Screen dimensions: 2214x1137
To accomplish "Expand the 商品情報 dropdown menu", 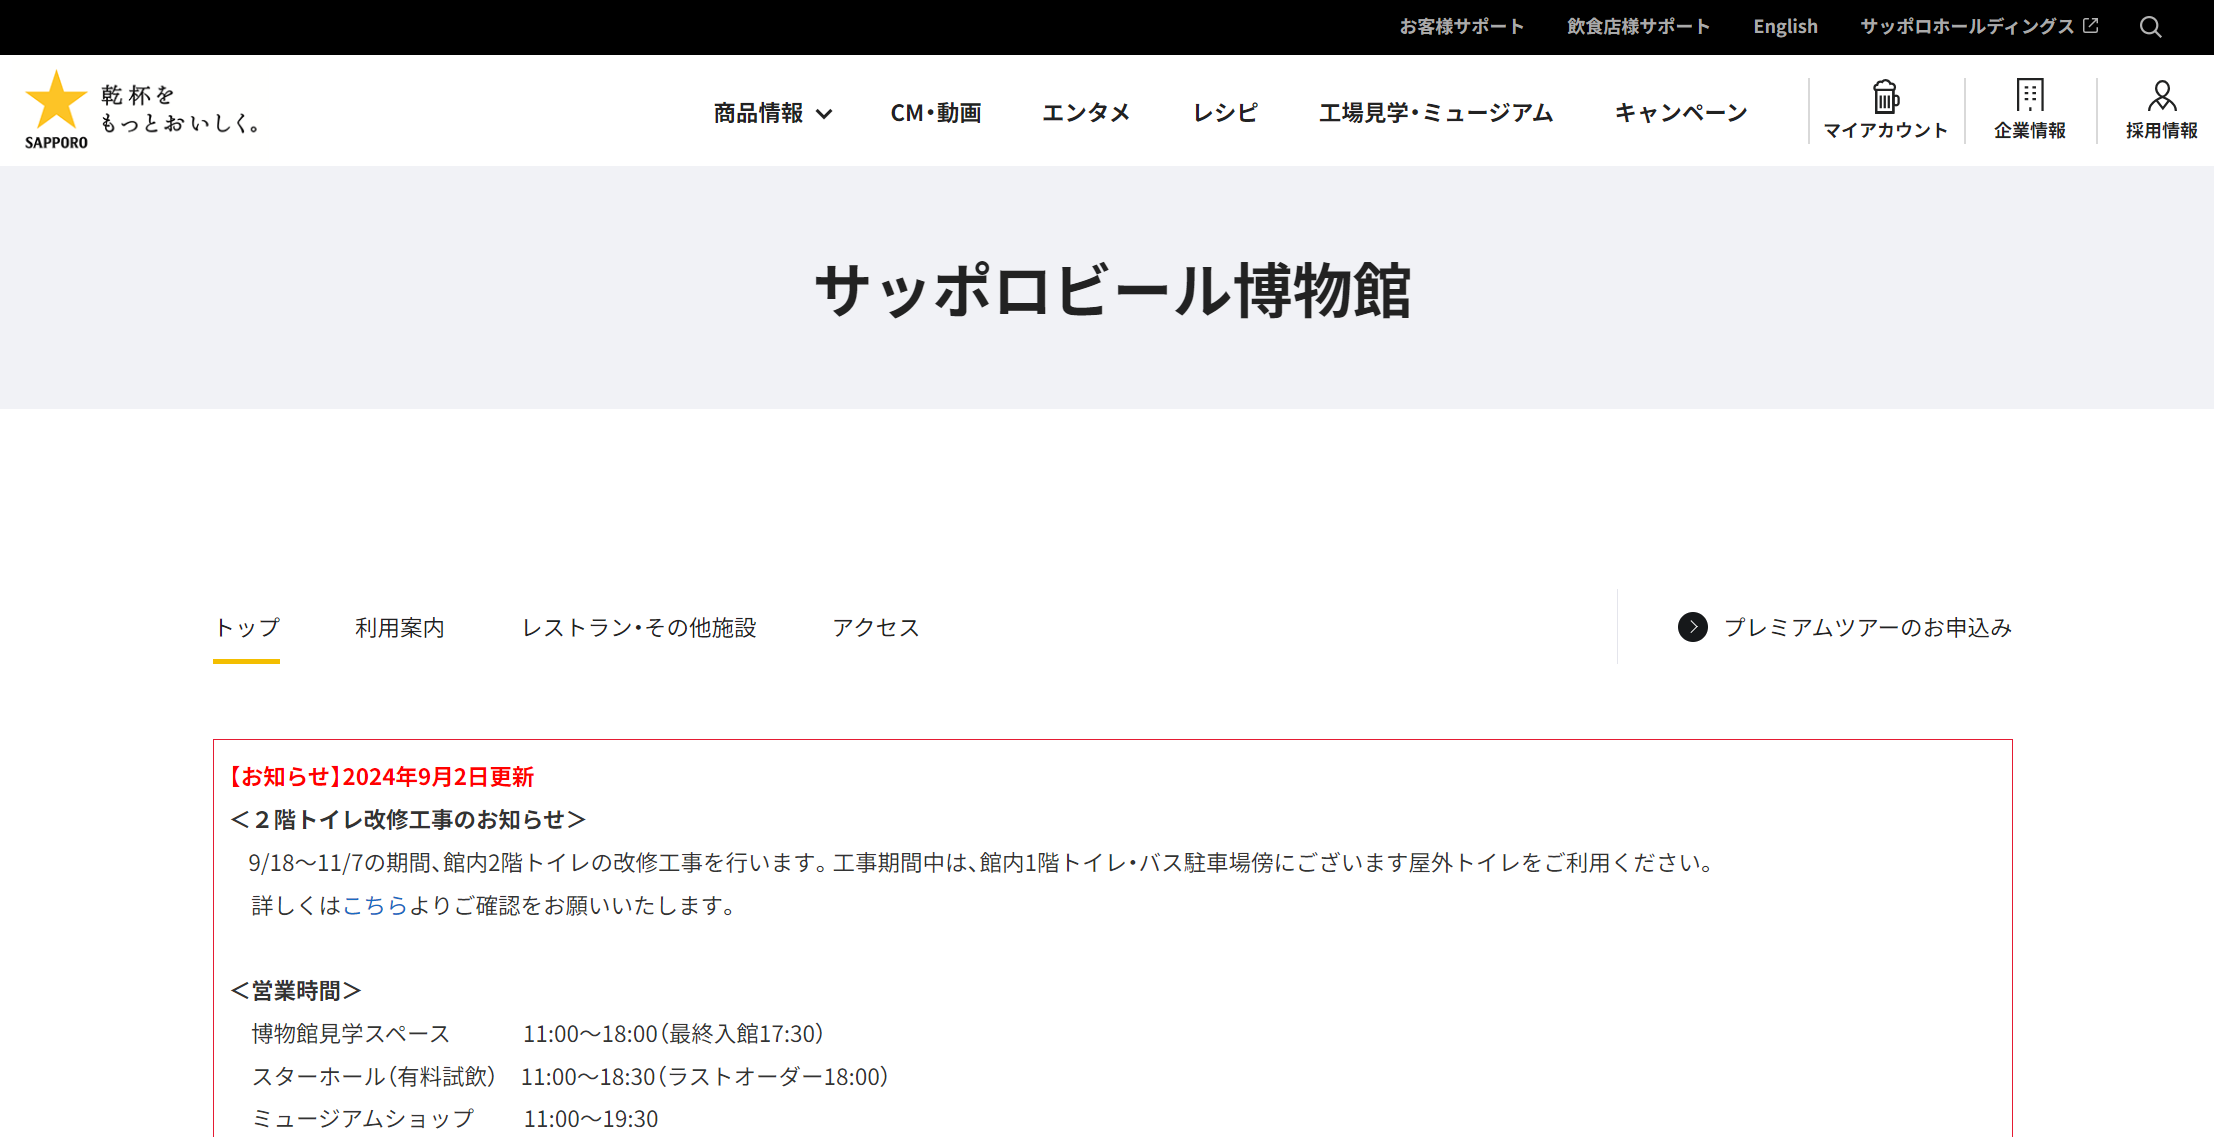I will click(772, 113).
